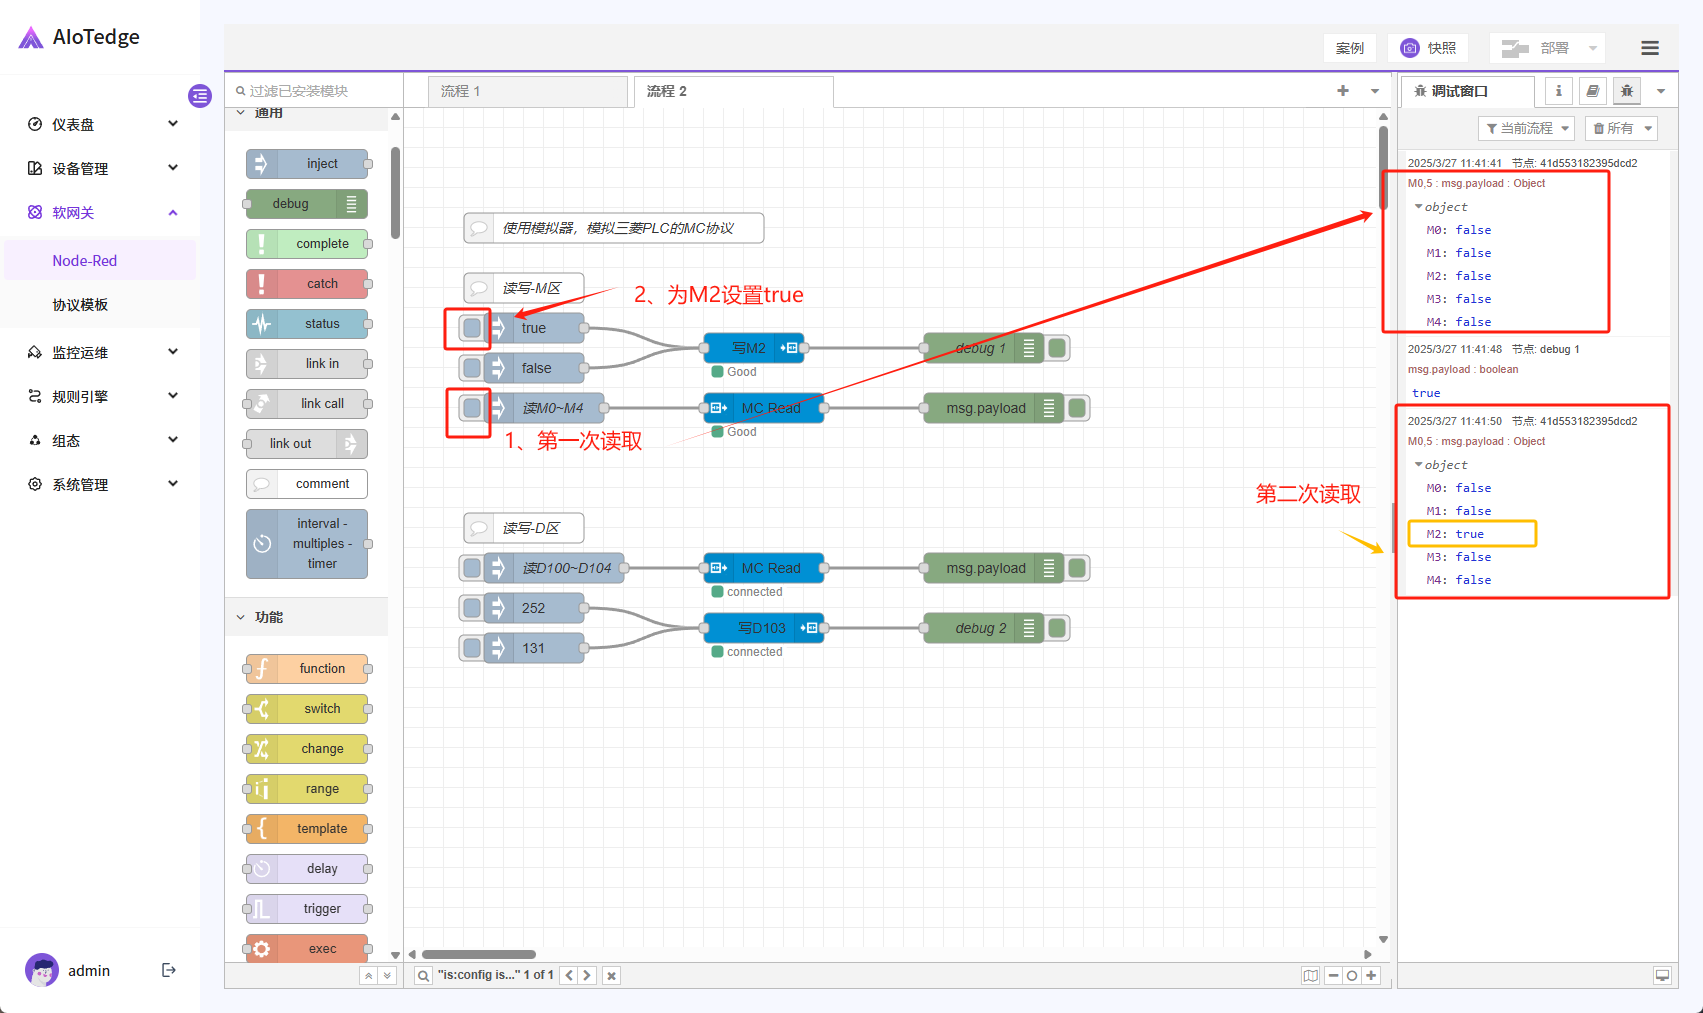Click the hamburger menu icon at top right
This screenshot has height=1013, width=1703.
coord(1649,48)
